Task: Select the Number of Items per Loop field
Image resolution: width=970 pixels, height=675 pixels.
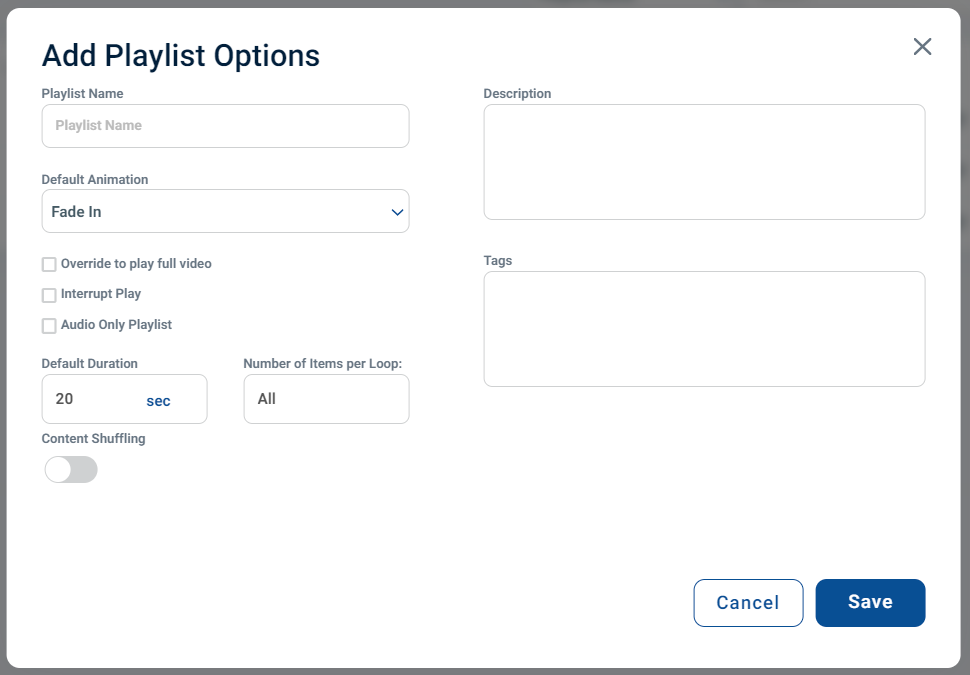Action: click(326, 399)
